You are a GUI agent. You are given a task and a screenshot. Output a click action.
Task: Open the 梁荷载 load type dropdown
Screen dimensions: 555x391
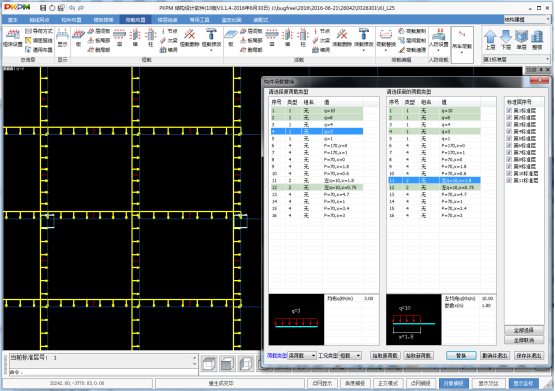click(x=302, y=355)
